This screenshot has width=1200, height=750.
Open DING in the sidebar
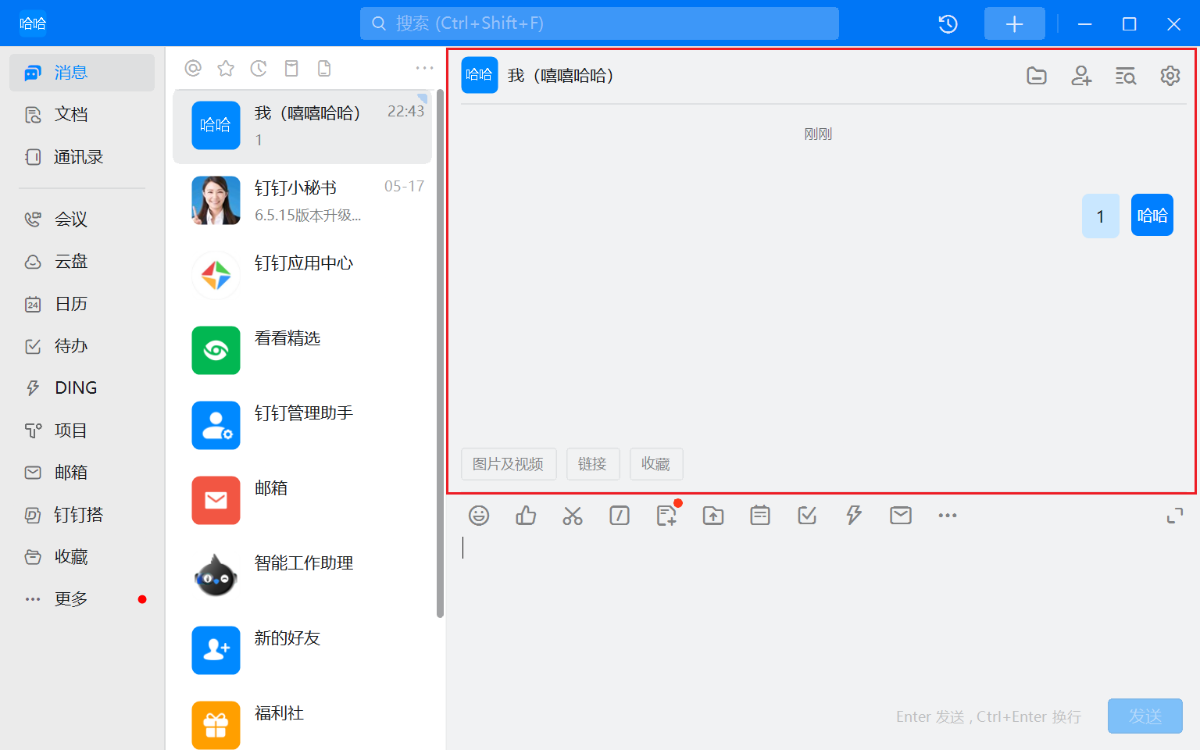(x=82, y=388)
